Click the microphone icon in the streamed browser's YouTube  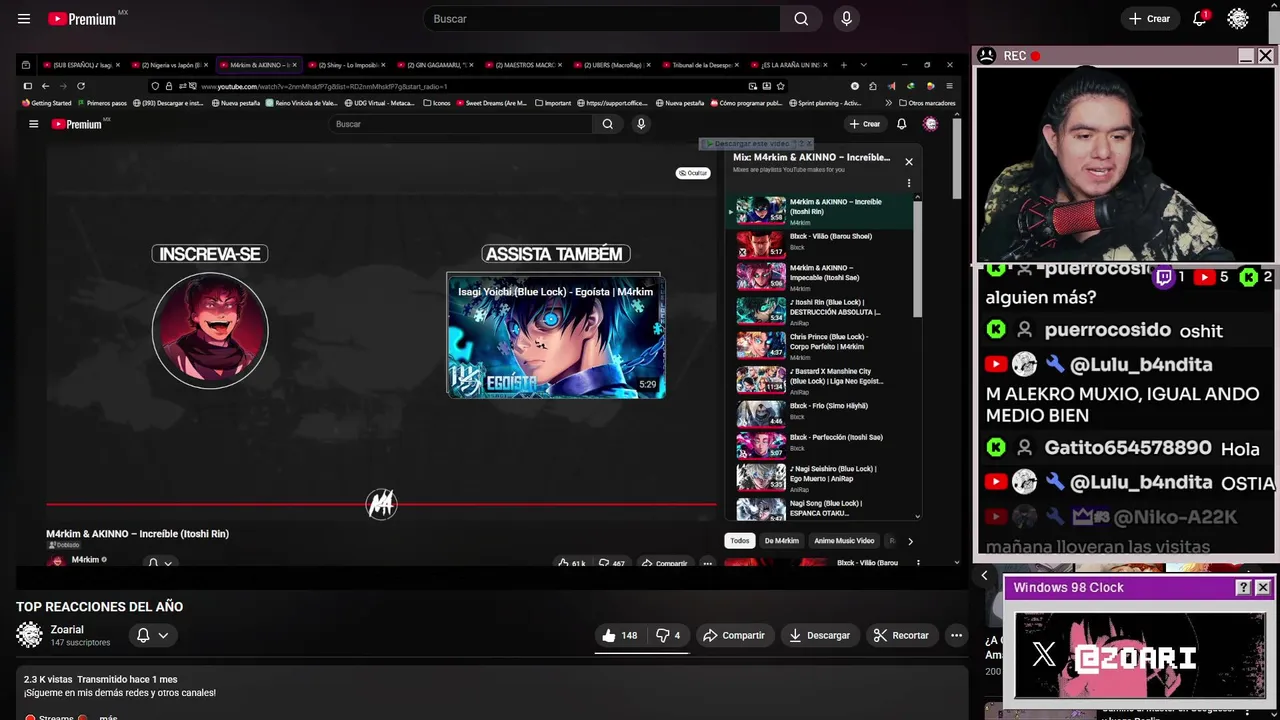pyautogui.click(x=641, y=124)
